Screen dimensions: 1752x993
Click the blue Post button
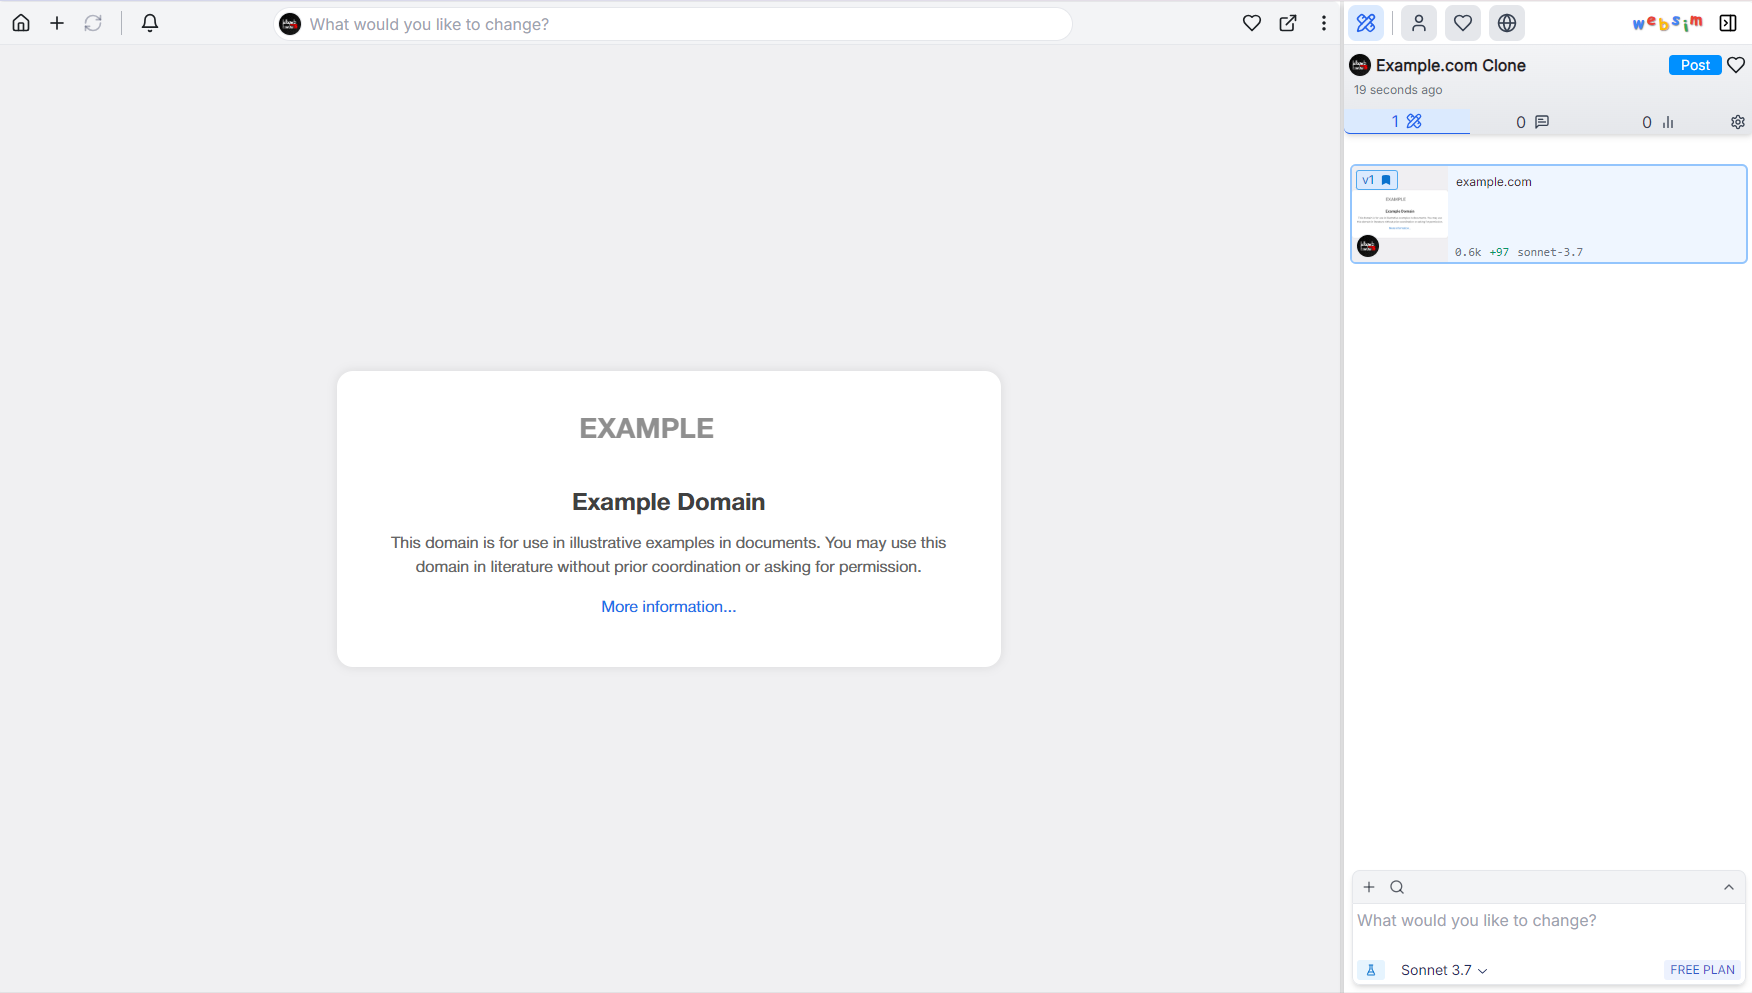(1694, 65)
